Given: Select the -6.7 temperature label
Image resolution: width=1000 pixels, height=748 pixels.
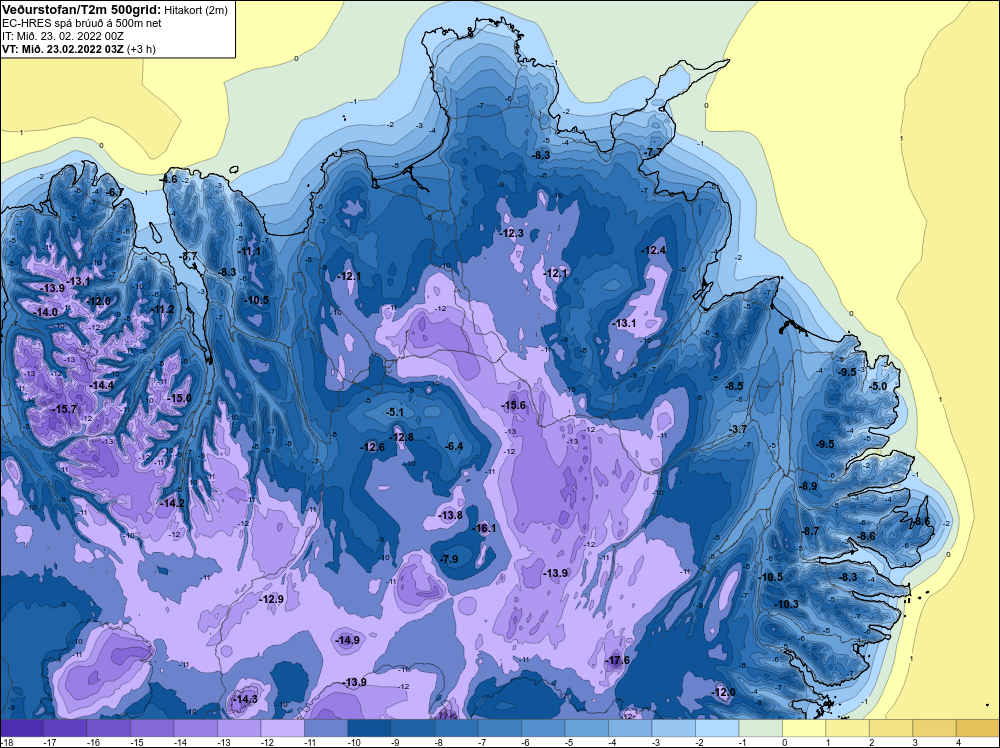Looking at the screenshot, I should (115, 193).
